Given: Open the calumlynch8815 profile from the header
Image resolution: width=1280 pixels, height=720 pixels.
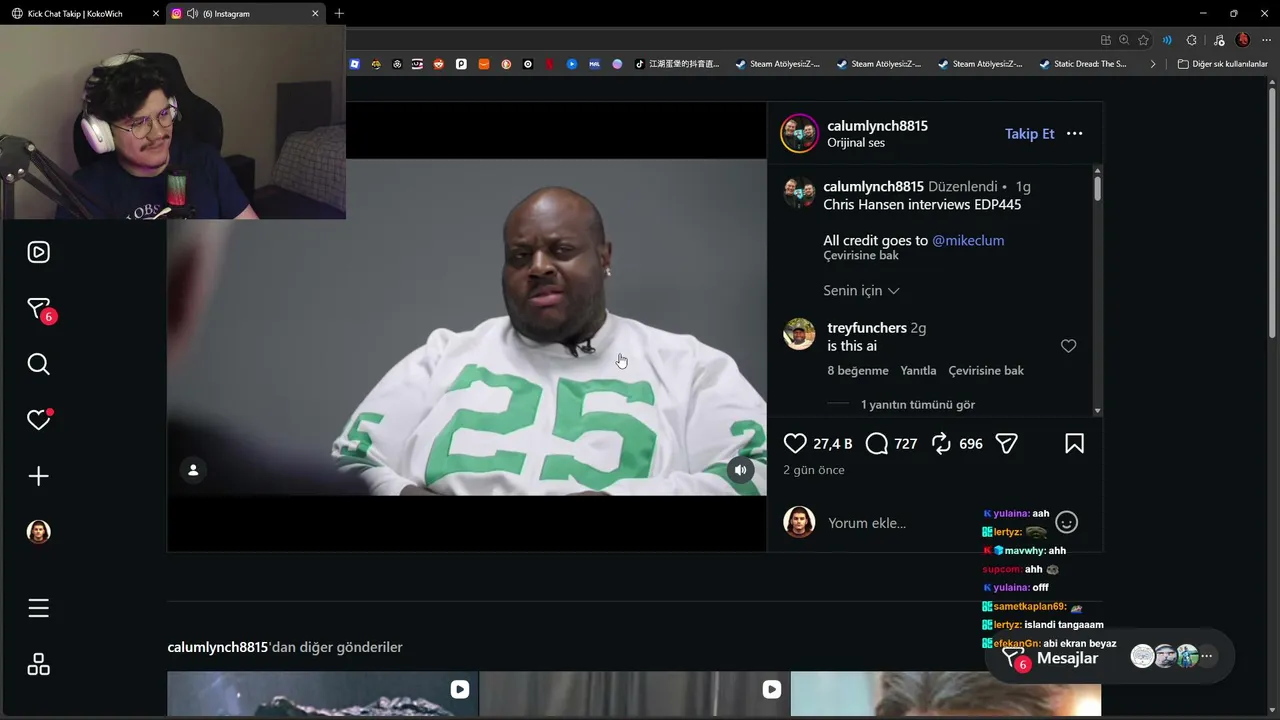Looking at the screenshot, I should 877,126.
